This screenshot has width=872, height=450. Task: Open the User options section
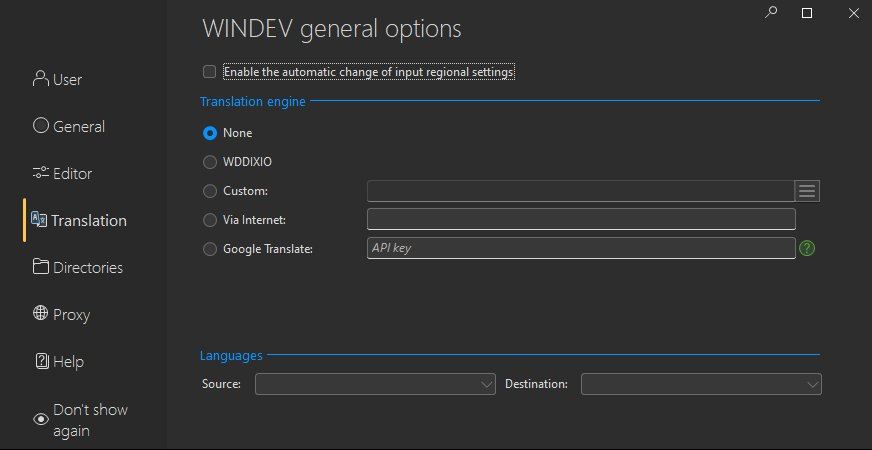(x=57, y=79)
